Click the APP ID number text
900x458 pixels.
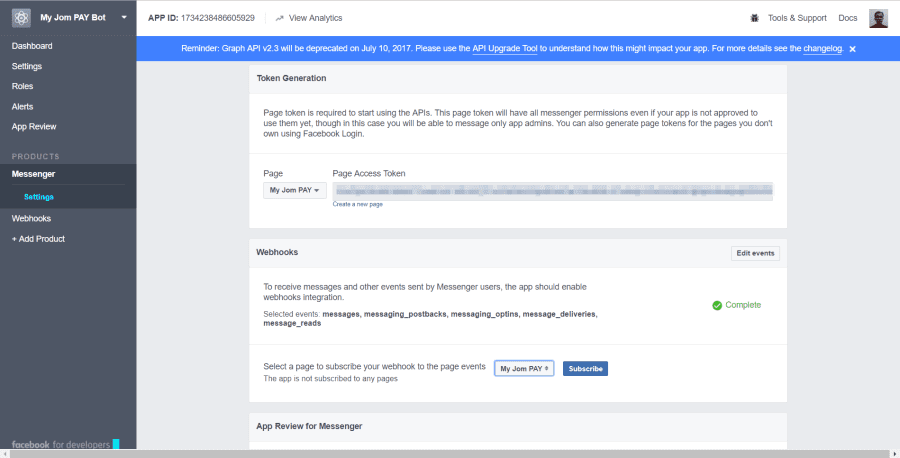point(218,18)
